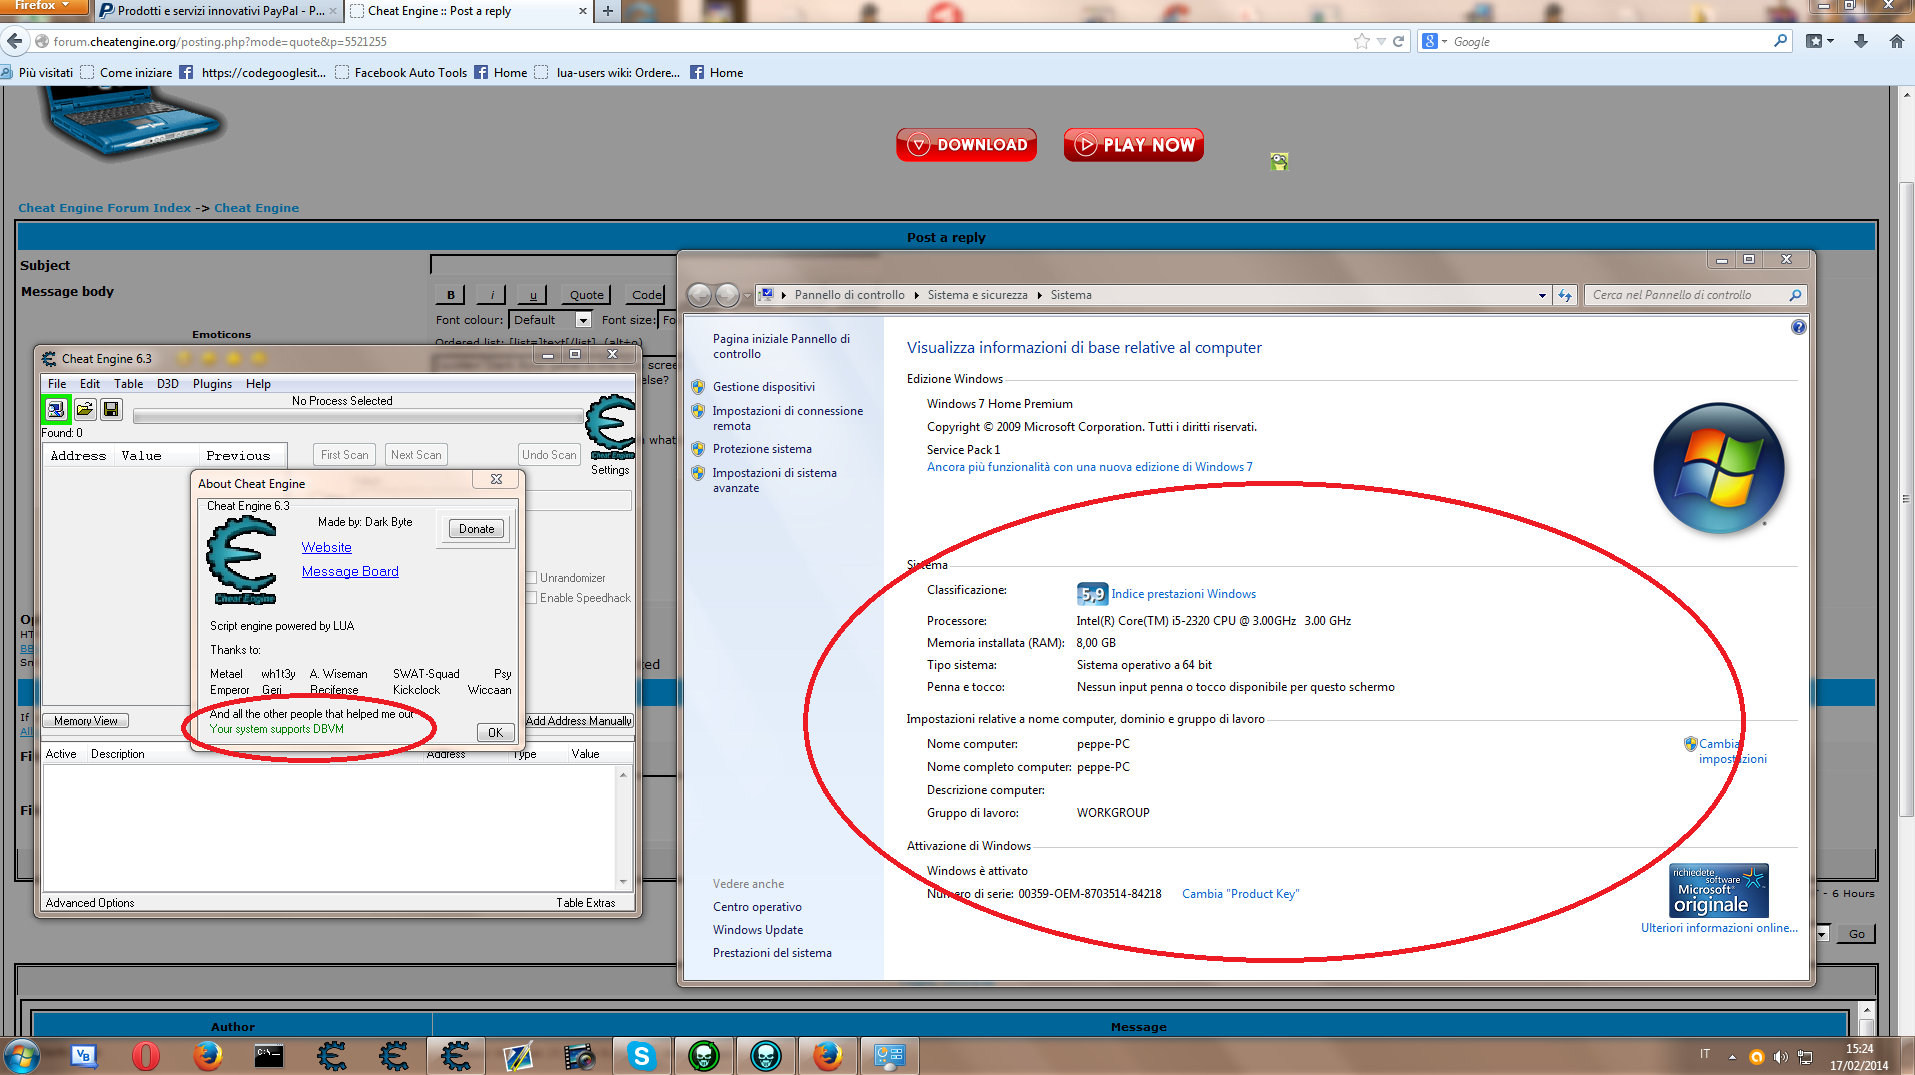Click Cambia "Product Key" link

(x=1240, y=894)
